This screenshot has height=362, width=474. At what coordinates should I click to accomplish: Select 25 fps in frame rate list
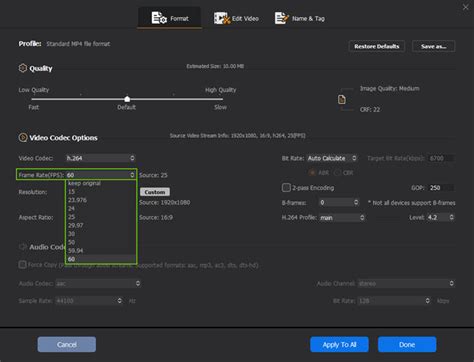click(100, 217)
